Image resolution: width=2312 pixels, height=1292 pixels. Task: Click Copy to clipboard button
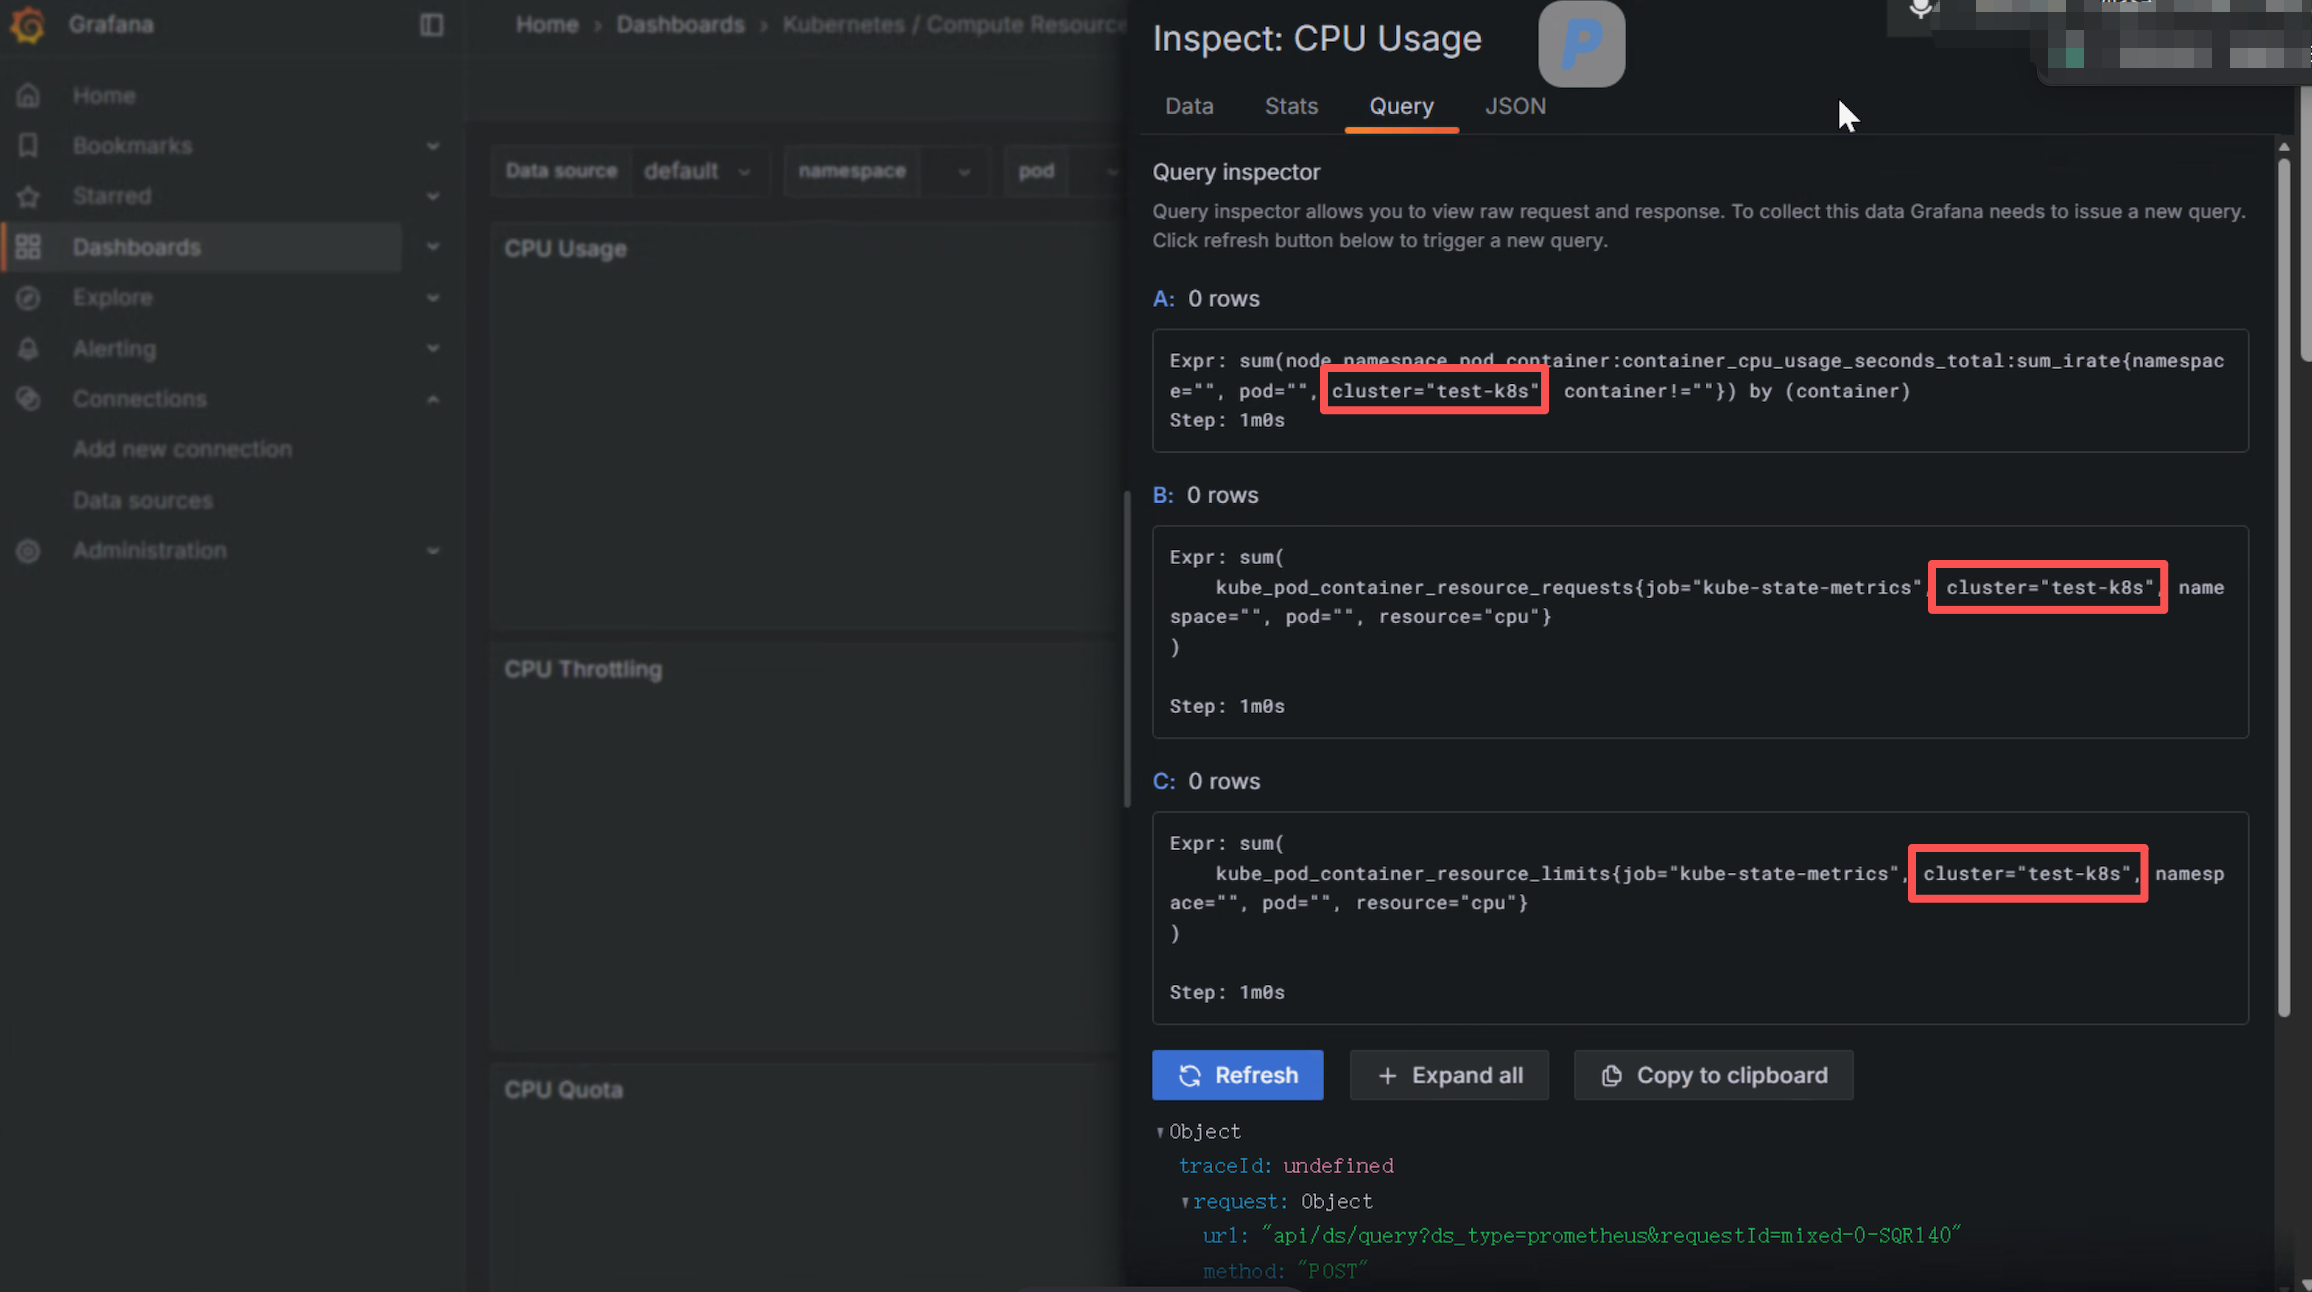pyautogui.click(x=1713, y=1075)
